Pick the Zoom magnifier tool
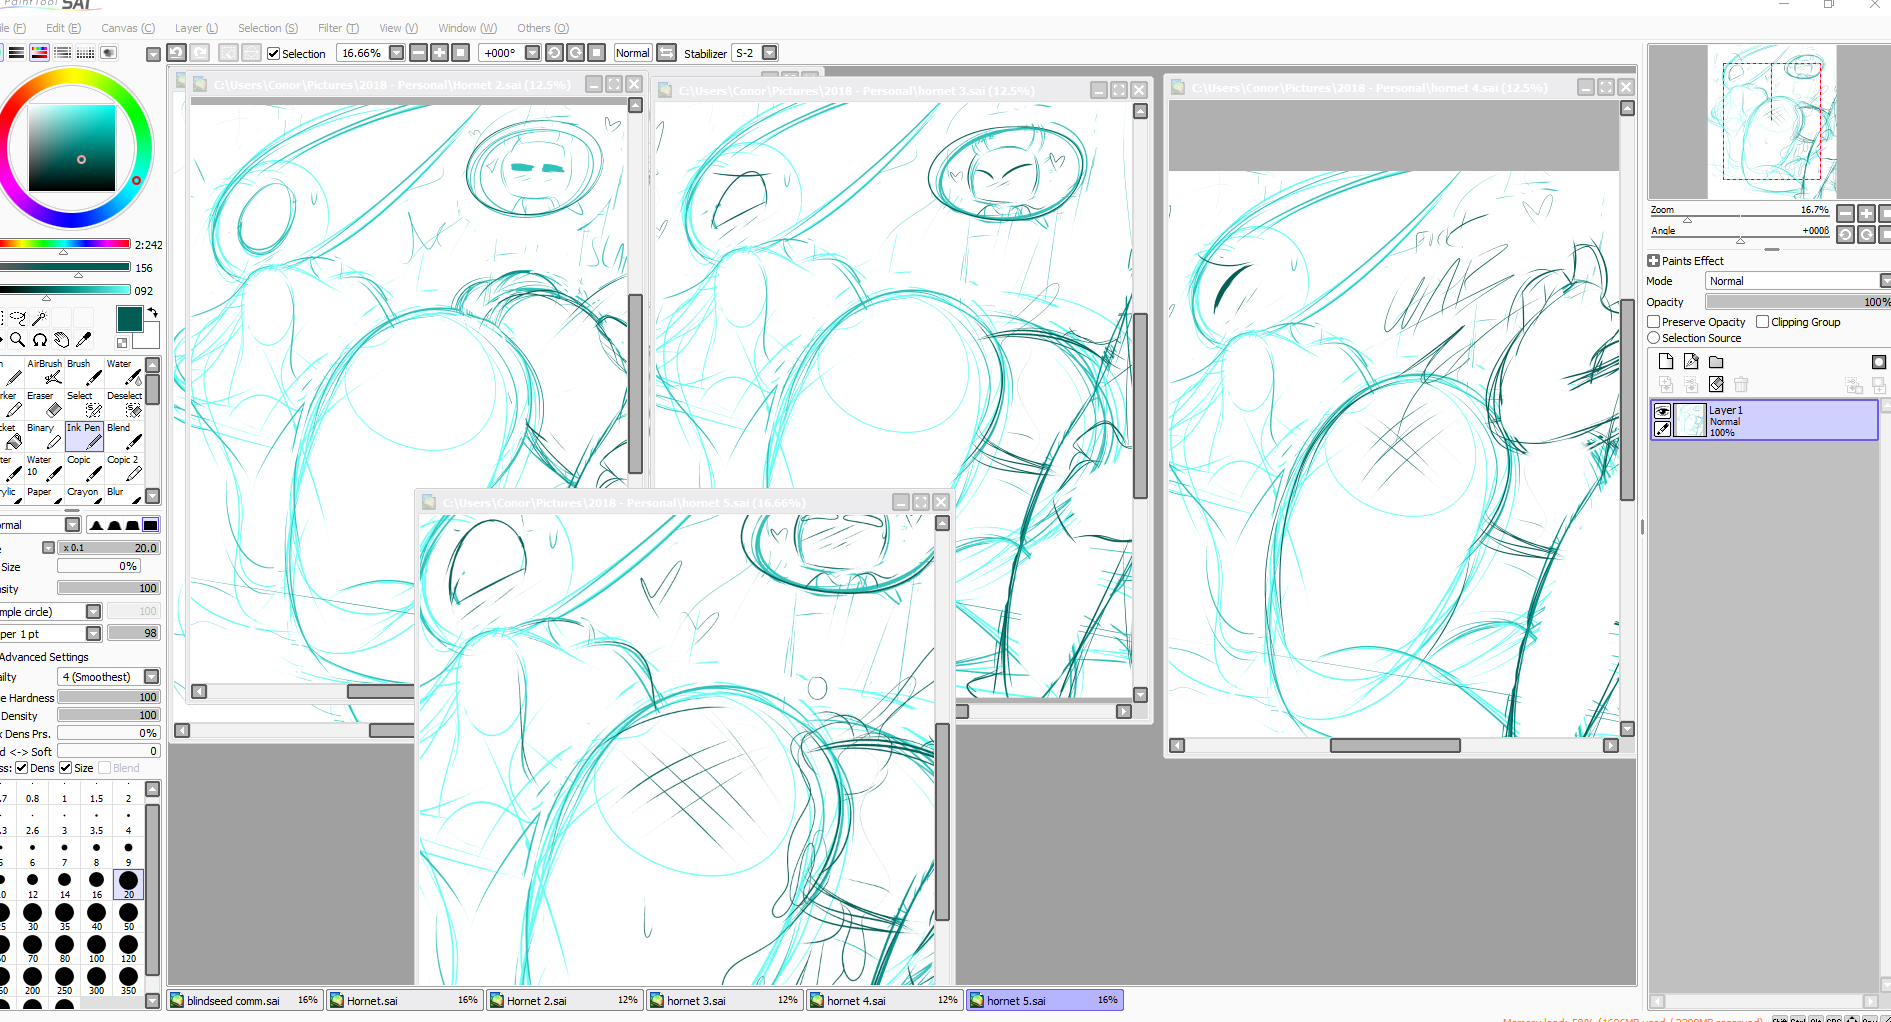This screenshot has width=1891, height=1022. [x=18, y=340]
